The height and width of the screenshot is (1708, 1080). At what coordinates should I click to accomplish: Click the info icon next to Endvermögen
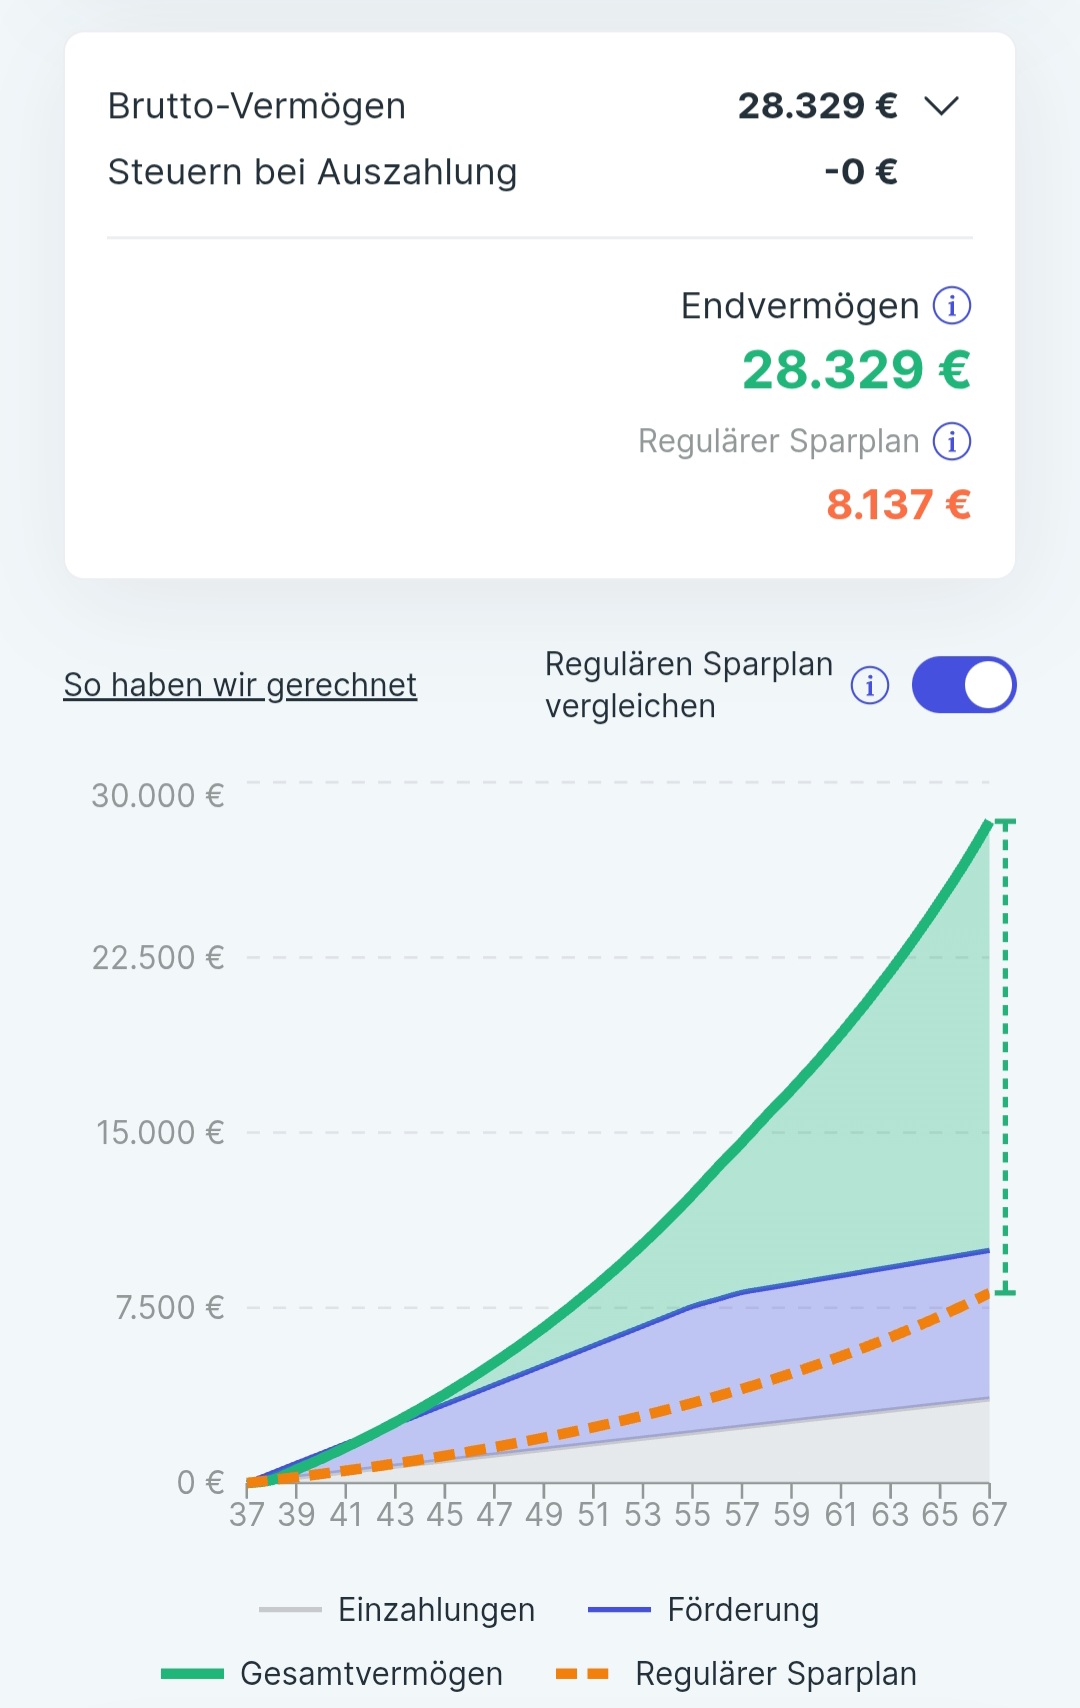(x=951, y=306)
